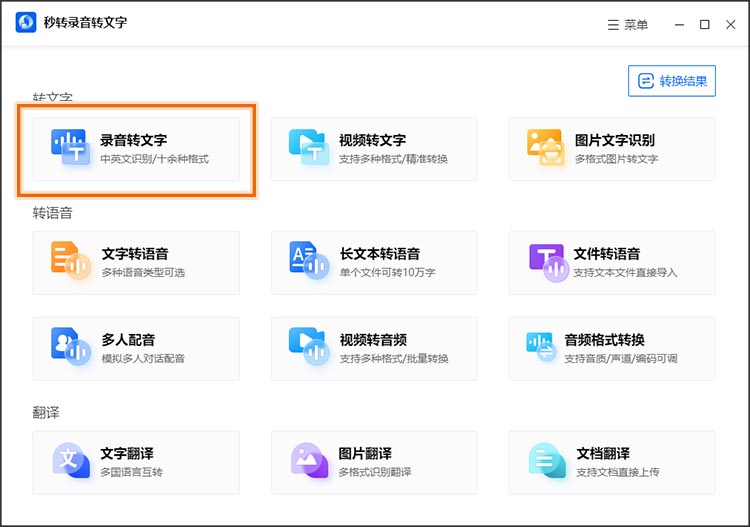The height and width of the screenshot is (527, 750).
Task: Close the application window
Action: pos(730,24)
